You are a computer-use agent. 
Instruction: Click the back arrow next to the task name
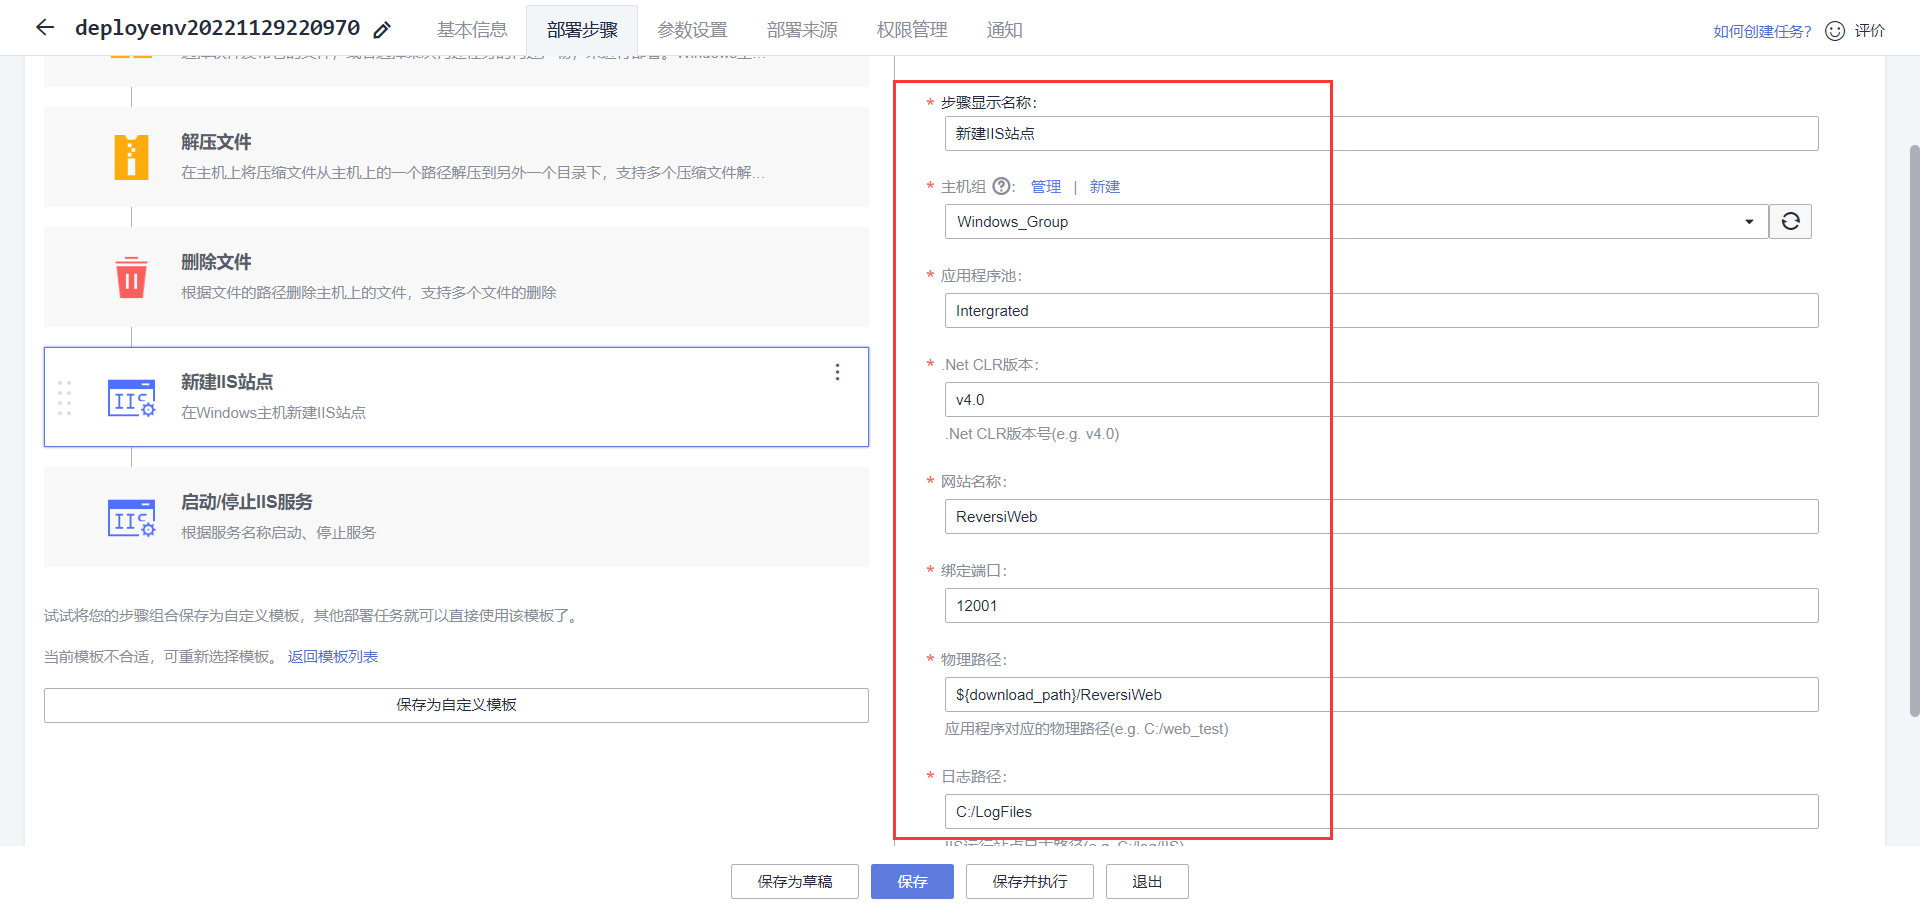point(44,27)
